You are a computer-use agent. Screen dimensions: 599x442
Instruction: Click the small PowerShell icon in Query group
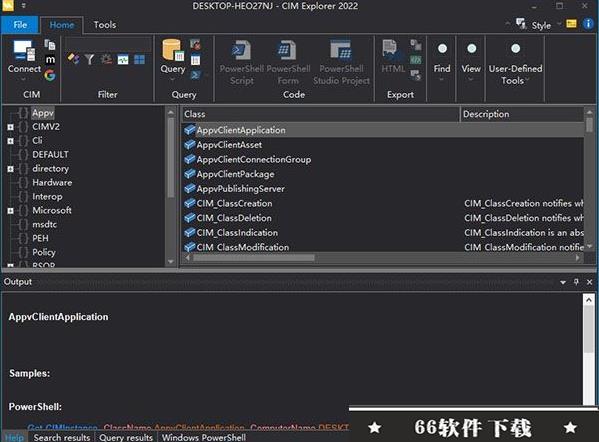click(195, 75)
